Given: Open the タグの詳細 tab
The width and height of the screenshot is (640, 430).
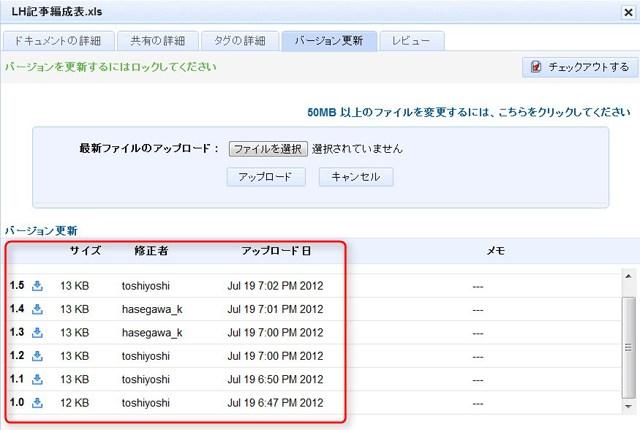Looking at the screenshot, I should [x=240, y=41].
